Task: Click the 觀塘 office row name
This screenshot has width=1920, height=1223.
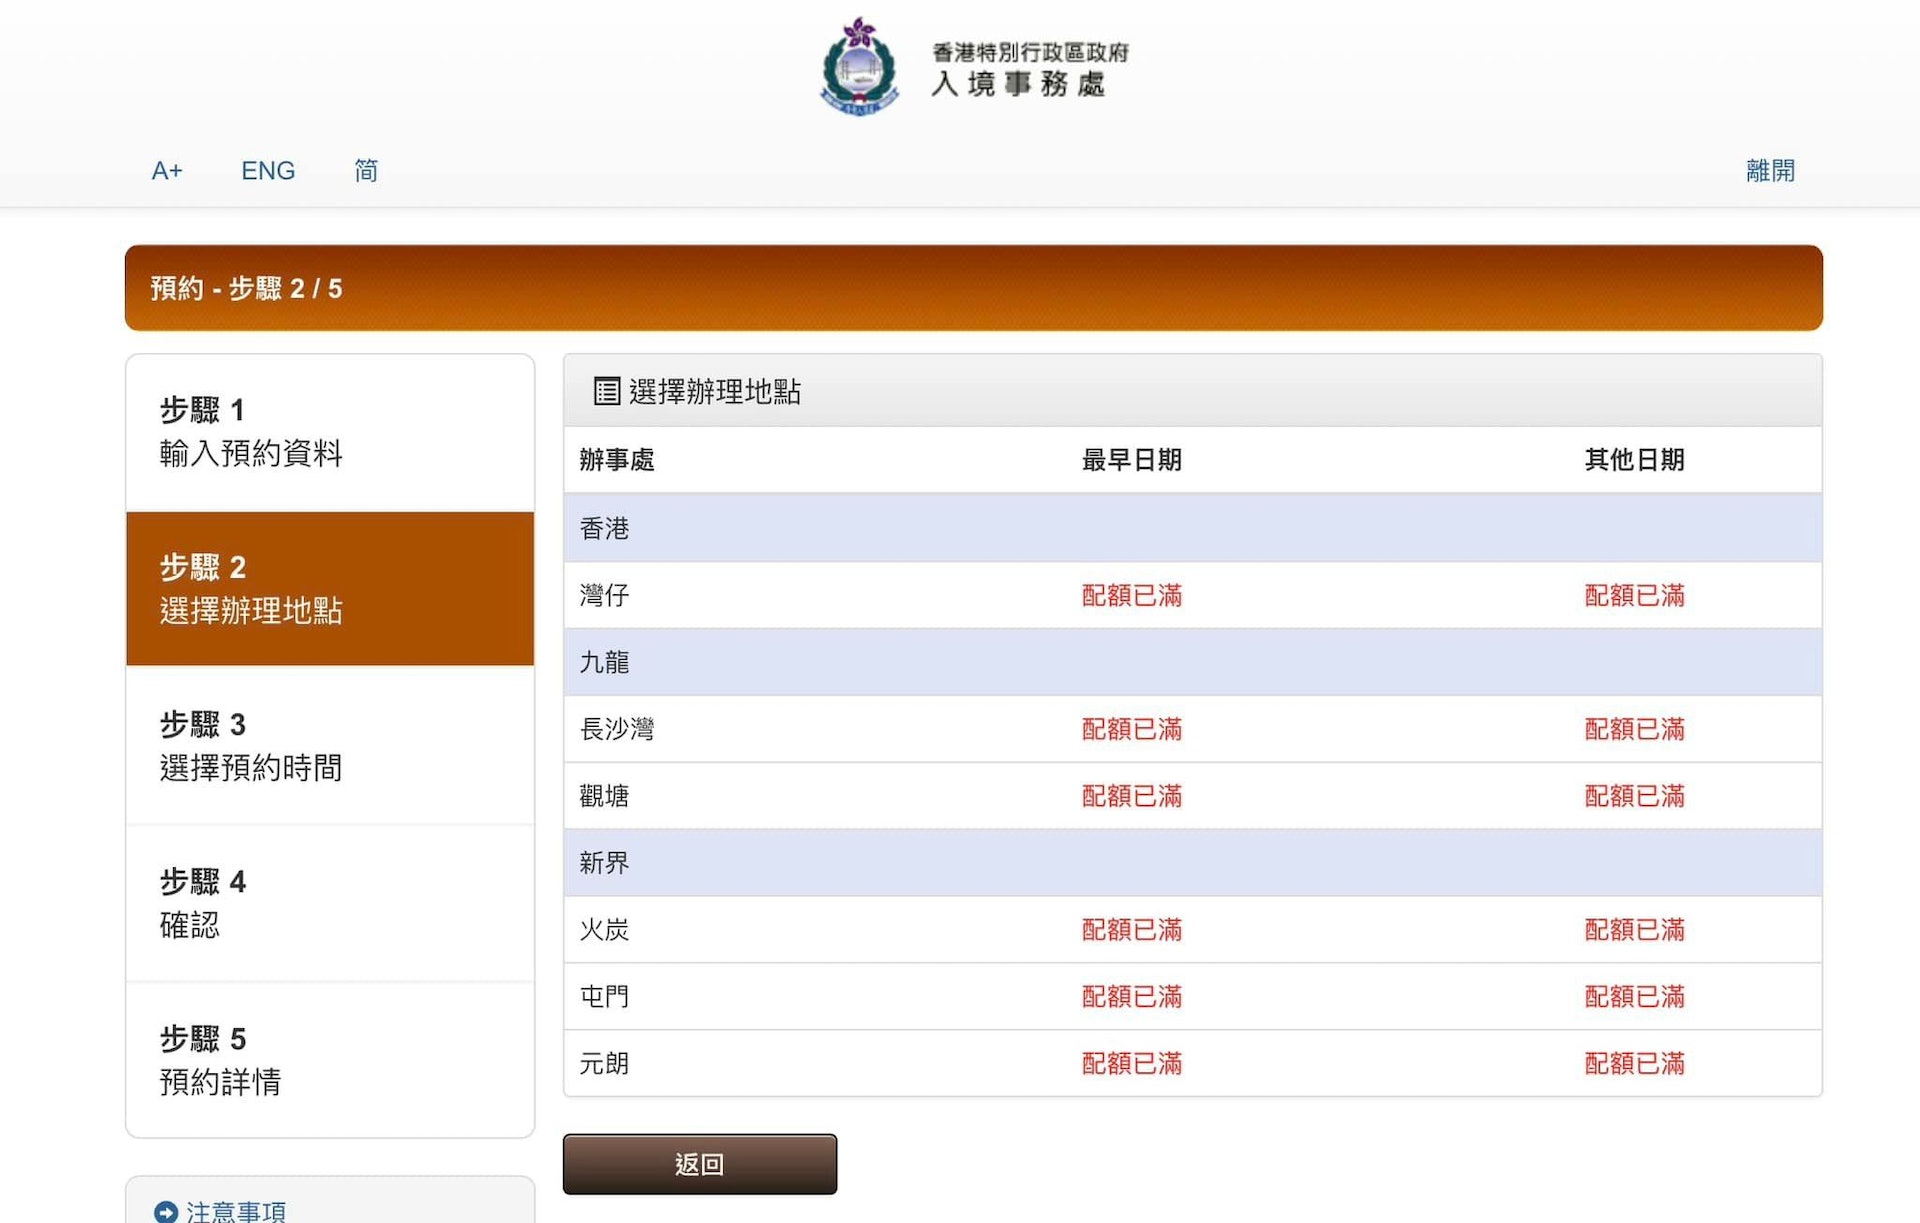Action: click(x=604, y=796)
